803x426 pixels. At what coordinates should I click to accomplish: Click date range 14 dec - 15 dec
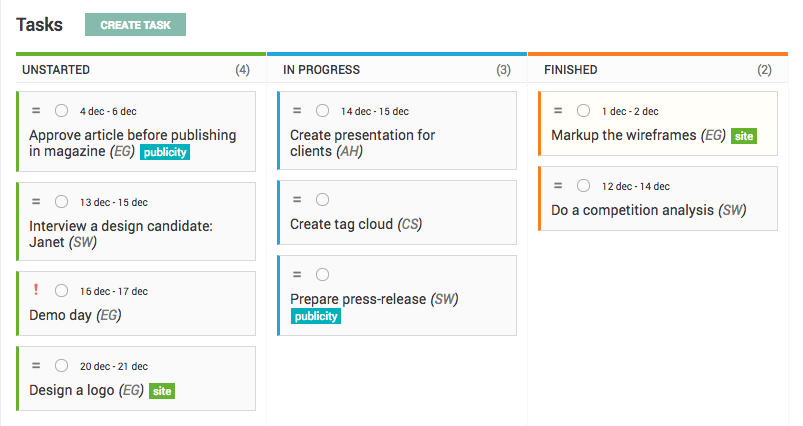pyautogui.click(x=374, y=111)
